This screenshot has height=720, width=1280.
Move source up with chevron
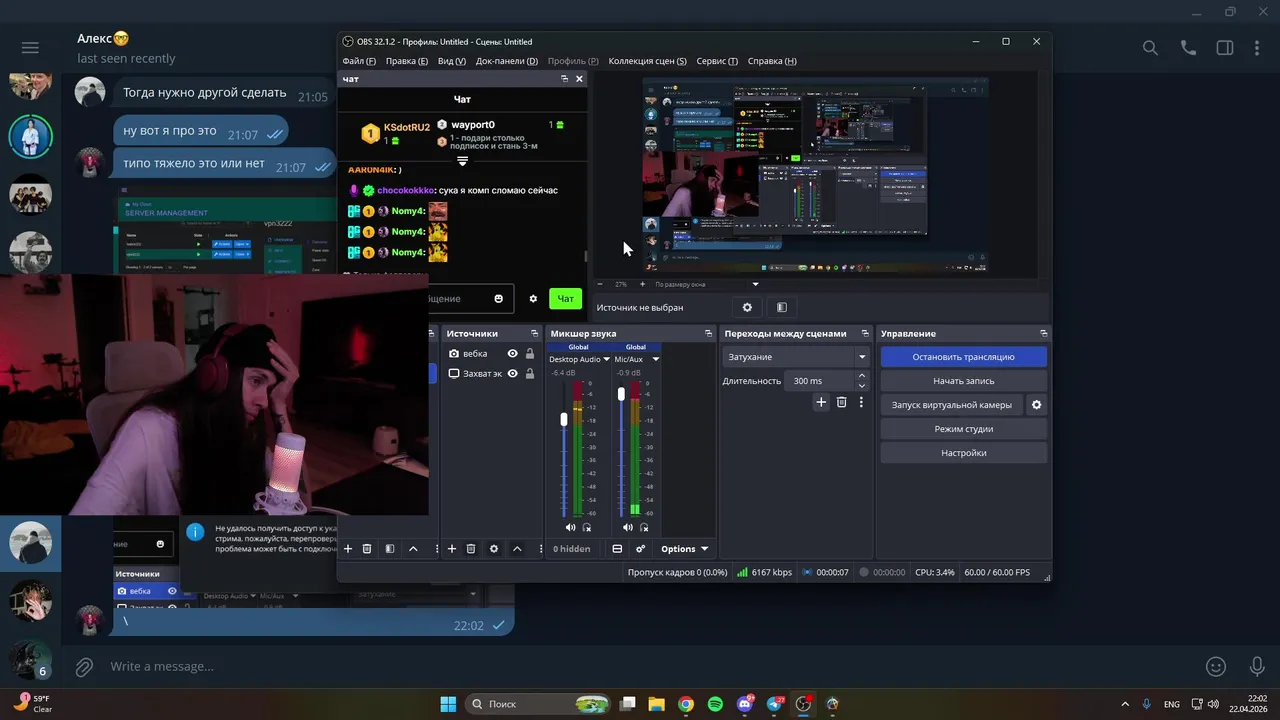tap(517, 549)
